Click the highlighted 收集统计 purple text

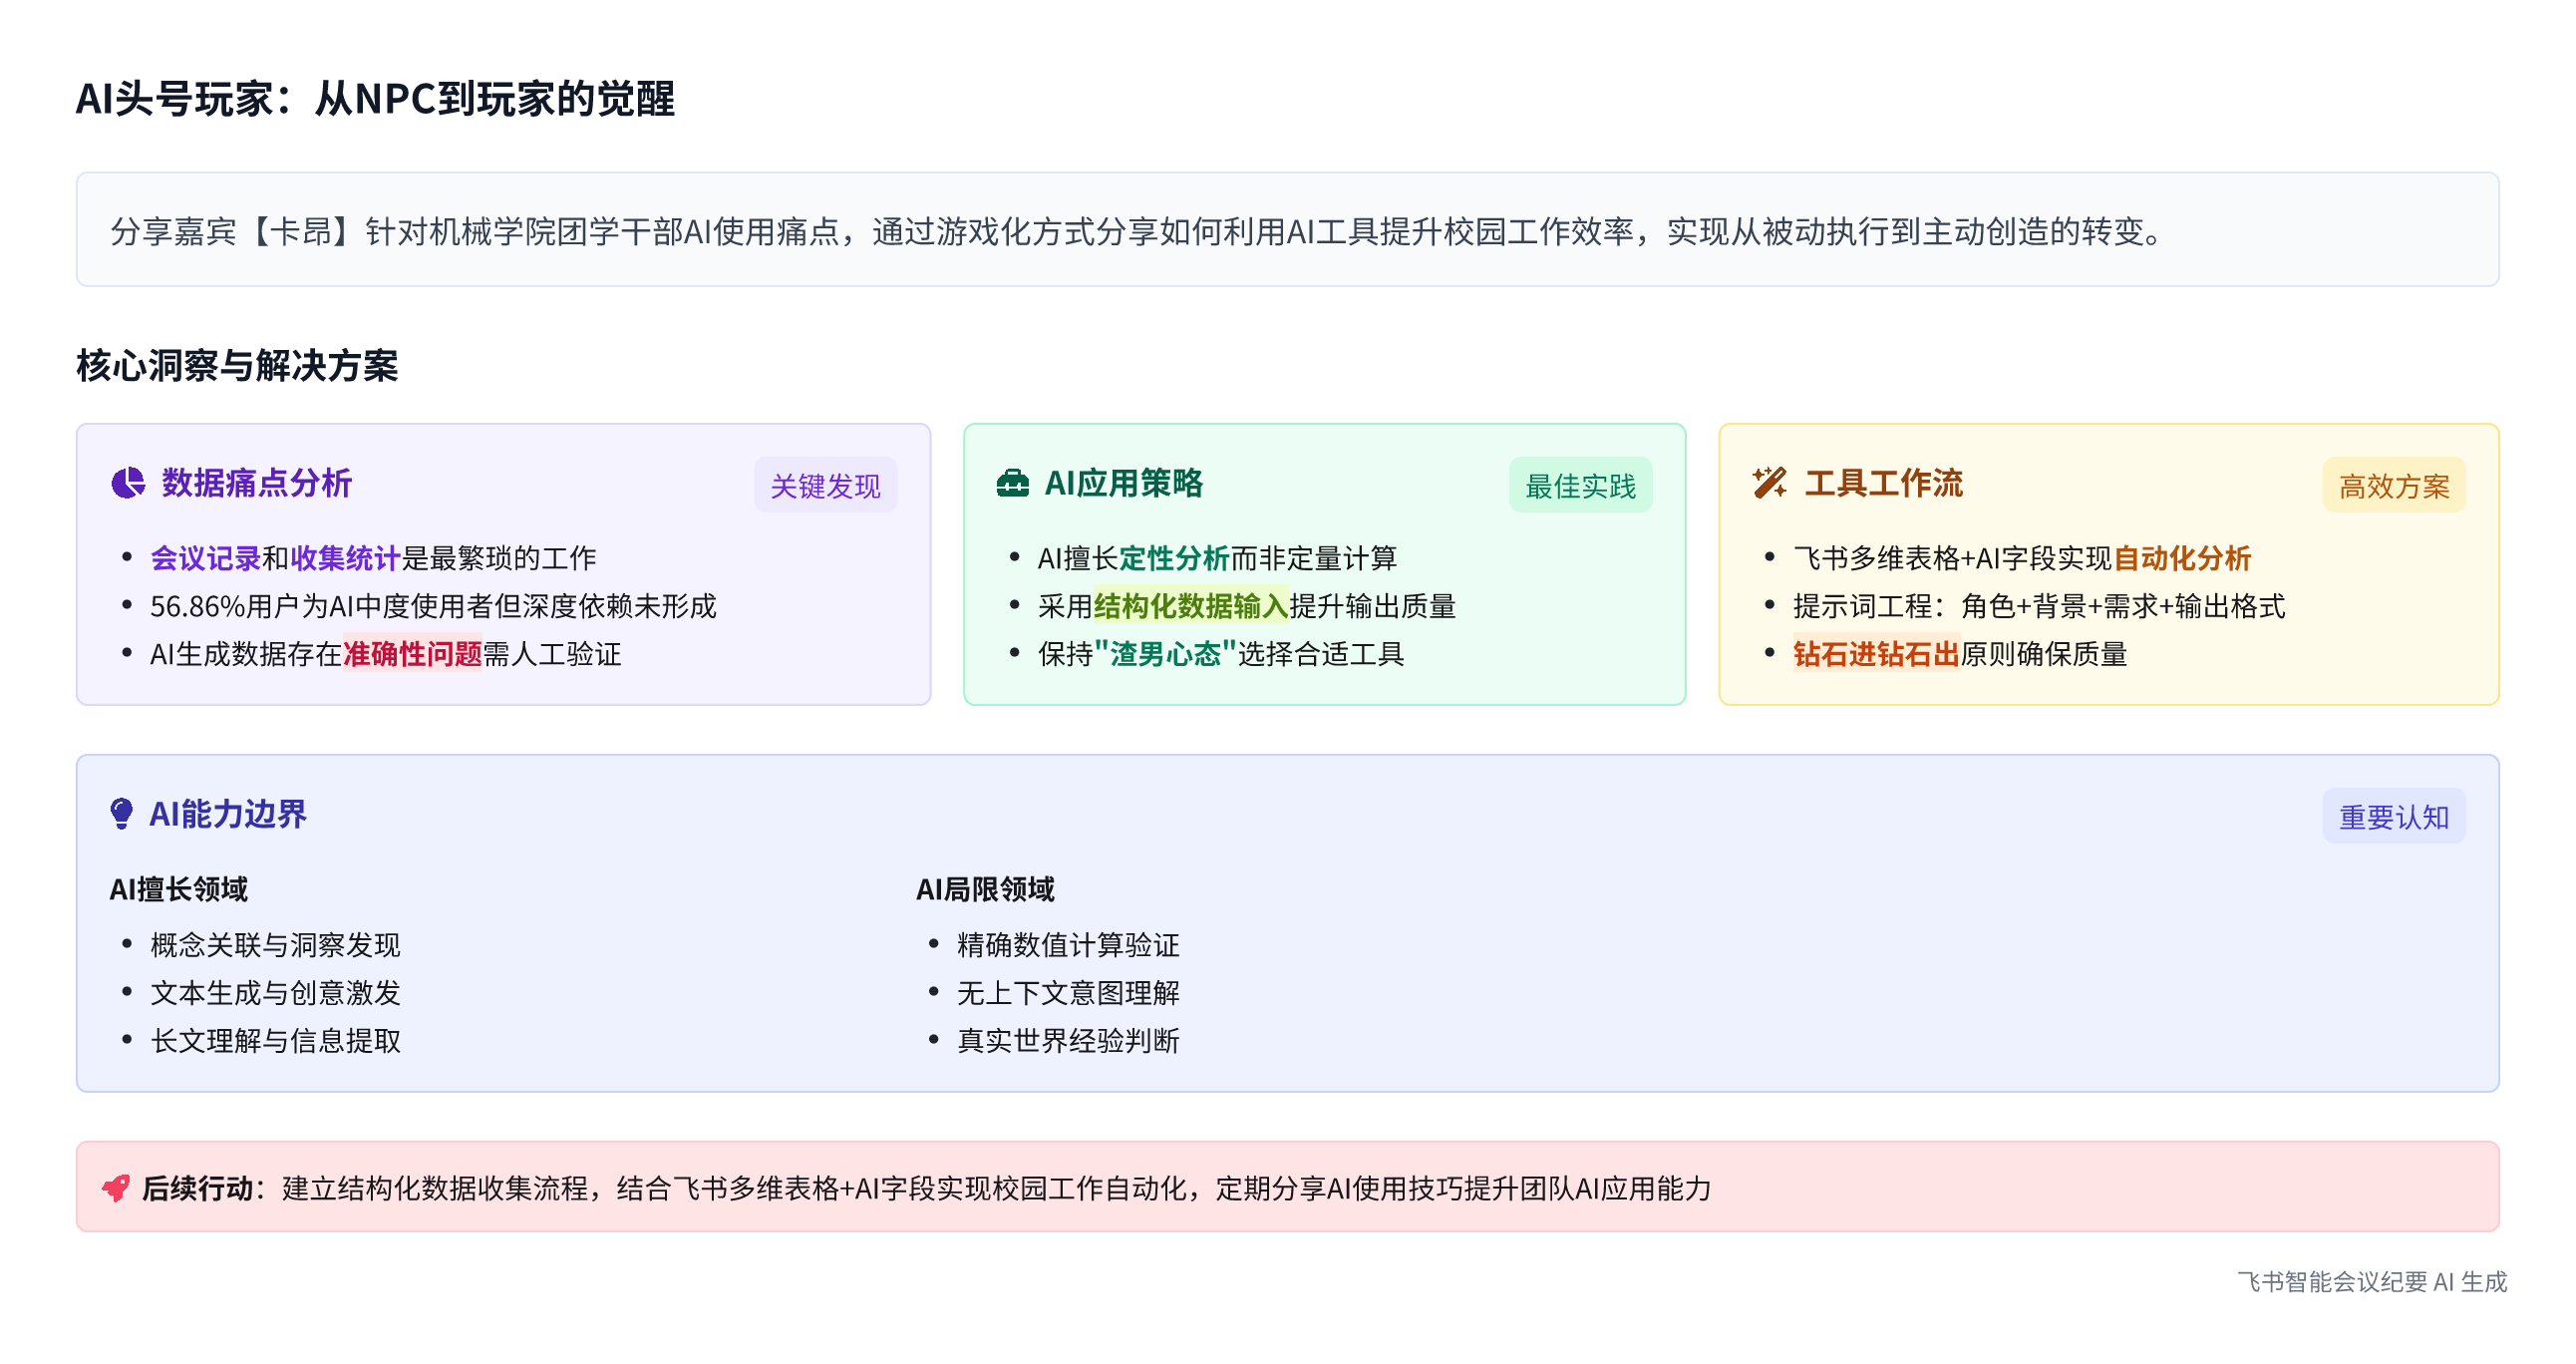(345, 558)
